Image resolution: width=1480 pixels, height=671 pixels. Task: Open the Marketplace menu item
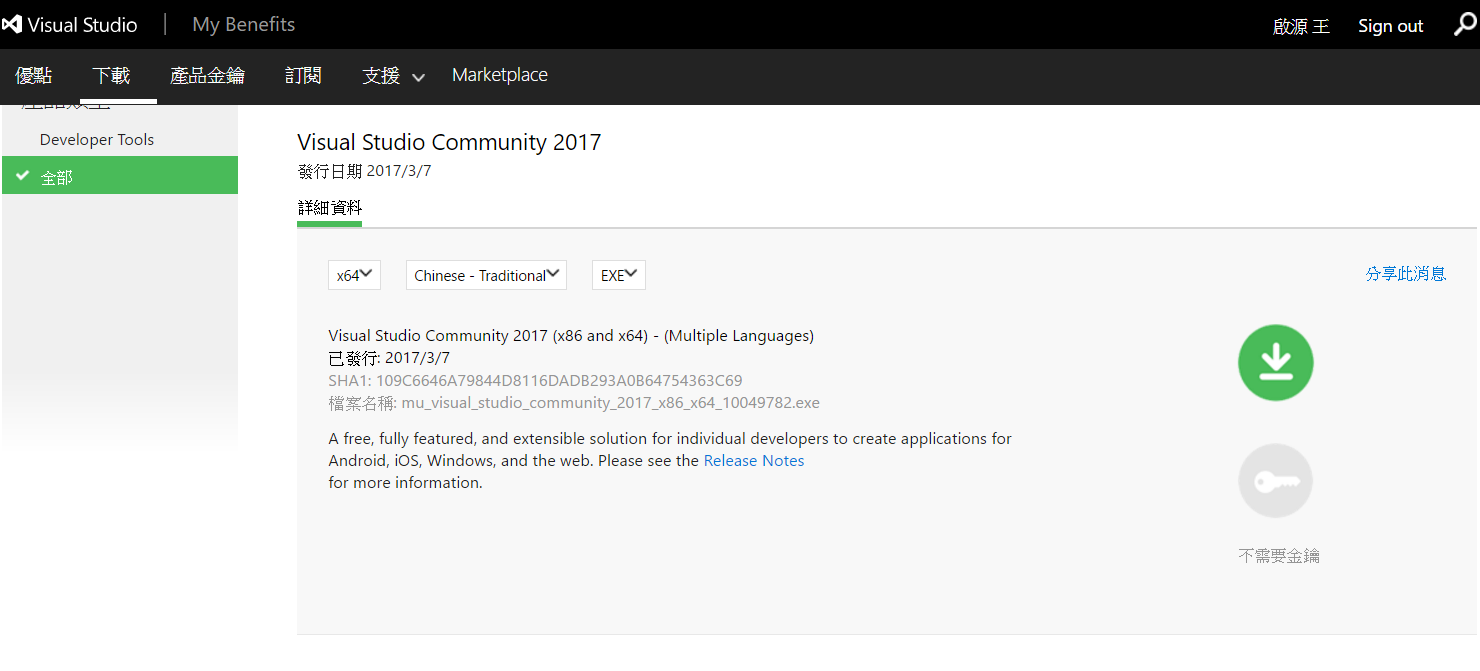(500, 75)
